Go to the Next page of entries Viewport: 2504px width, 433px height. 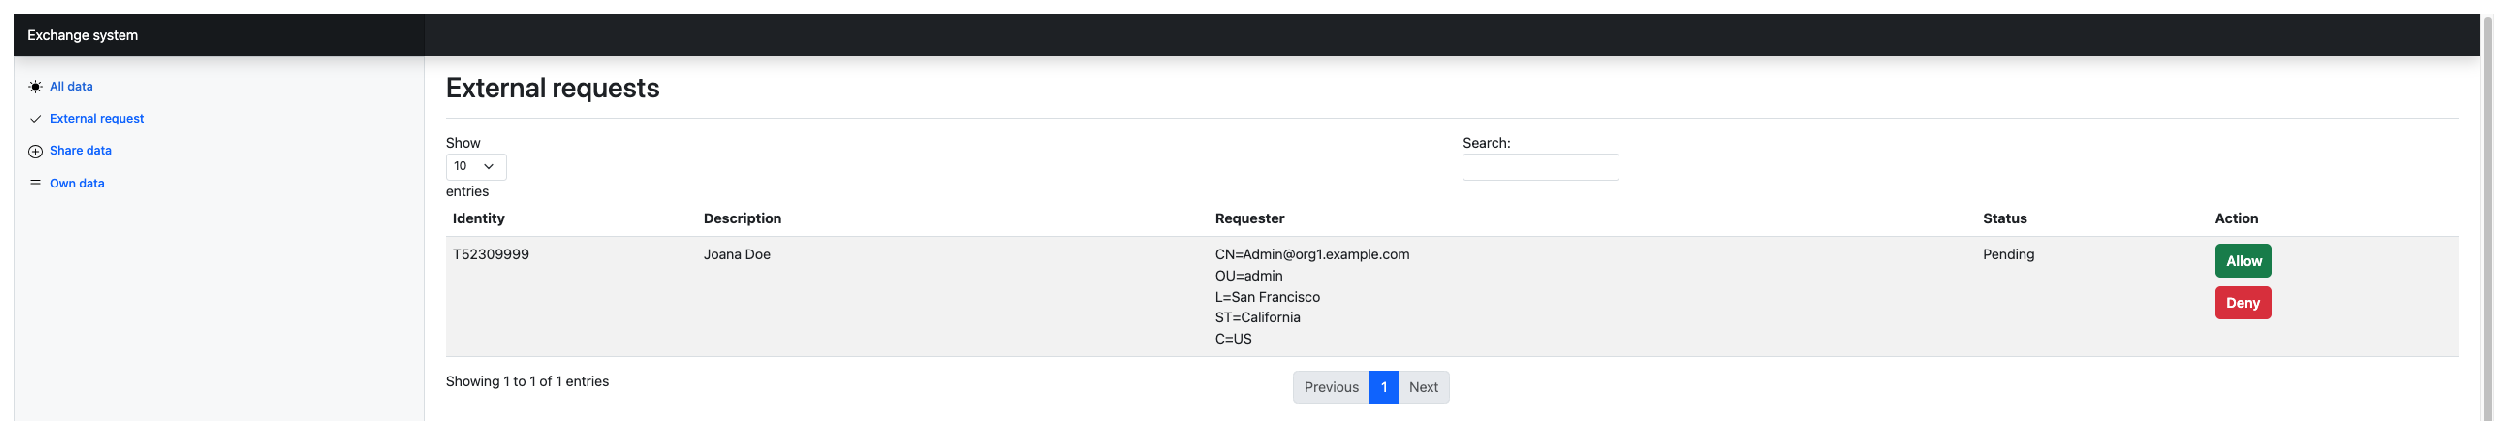click(x=1422, y=388)
